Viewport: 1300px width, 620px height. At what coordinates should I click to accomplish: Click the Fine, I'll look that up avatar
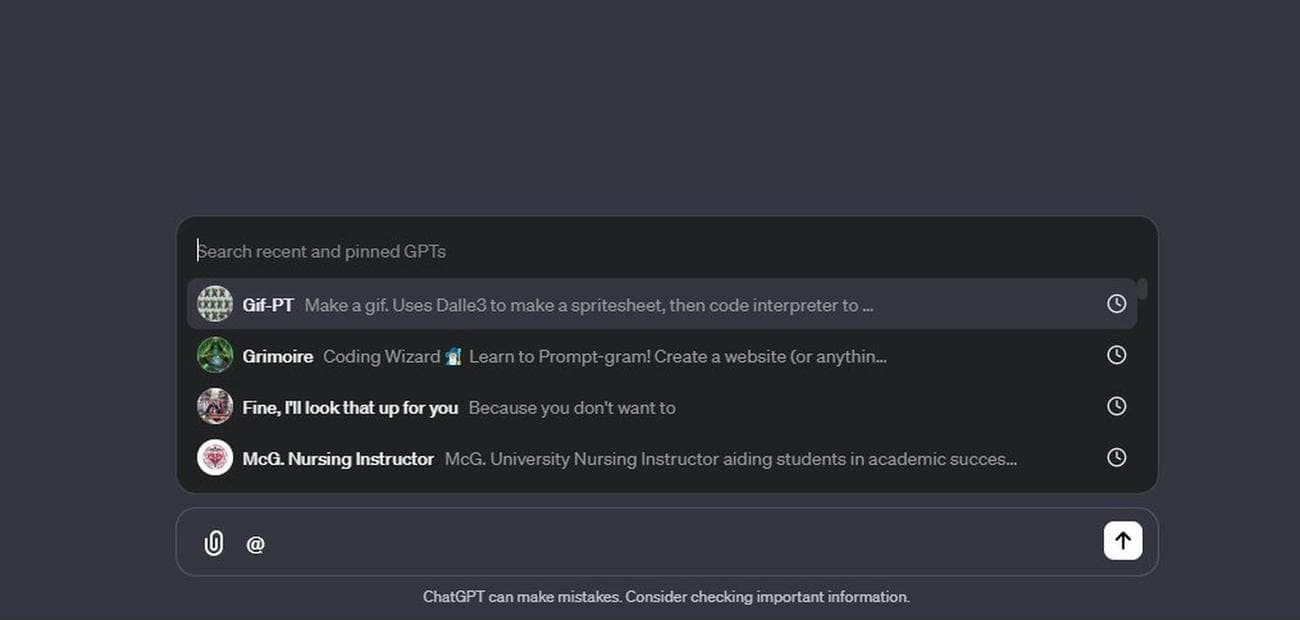(x=215, y=407)
